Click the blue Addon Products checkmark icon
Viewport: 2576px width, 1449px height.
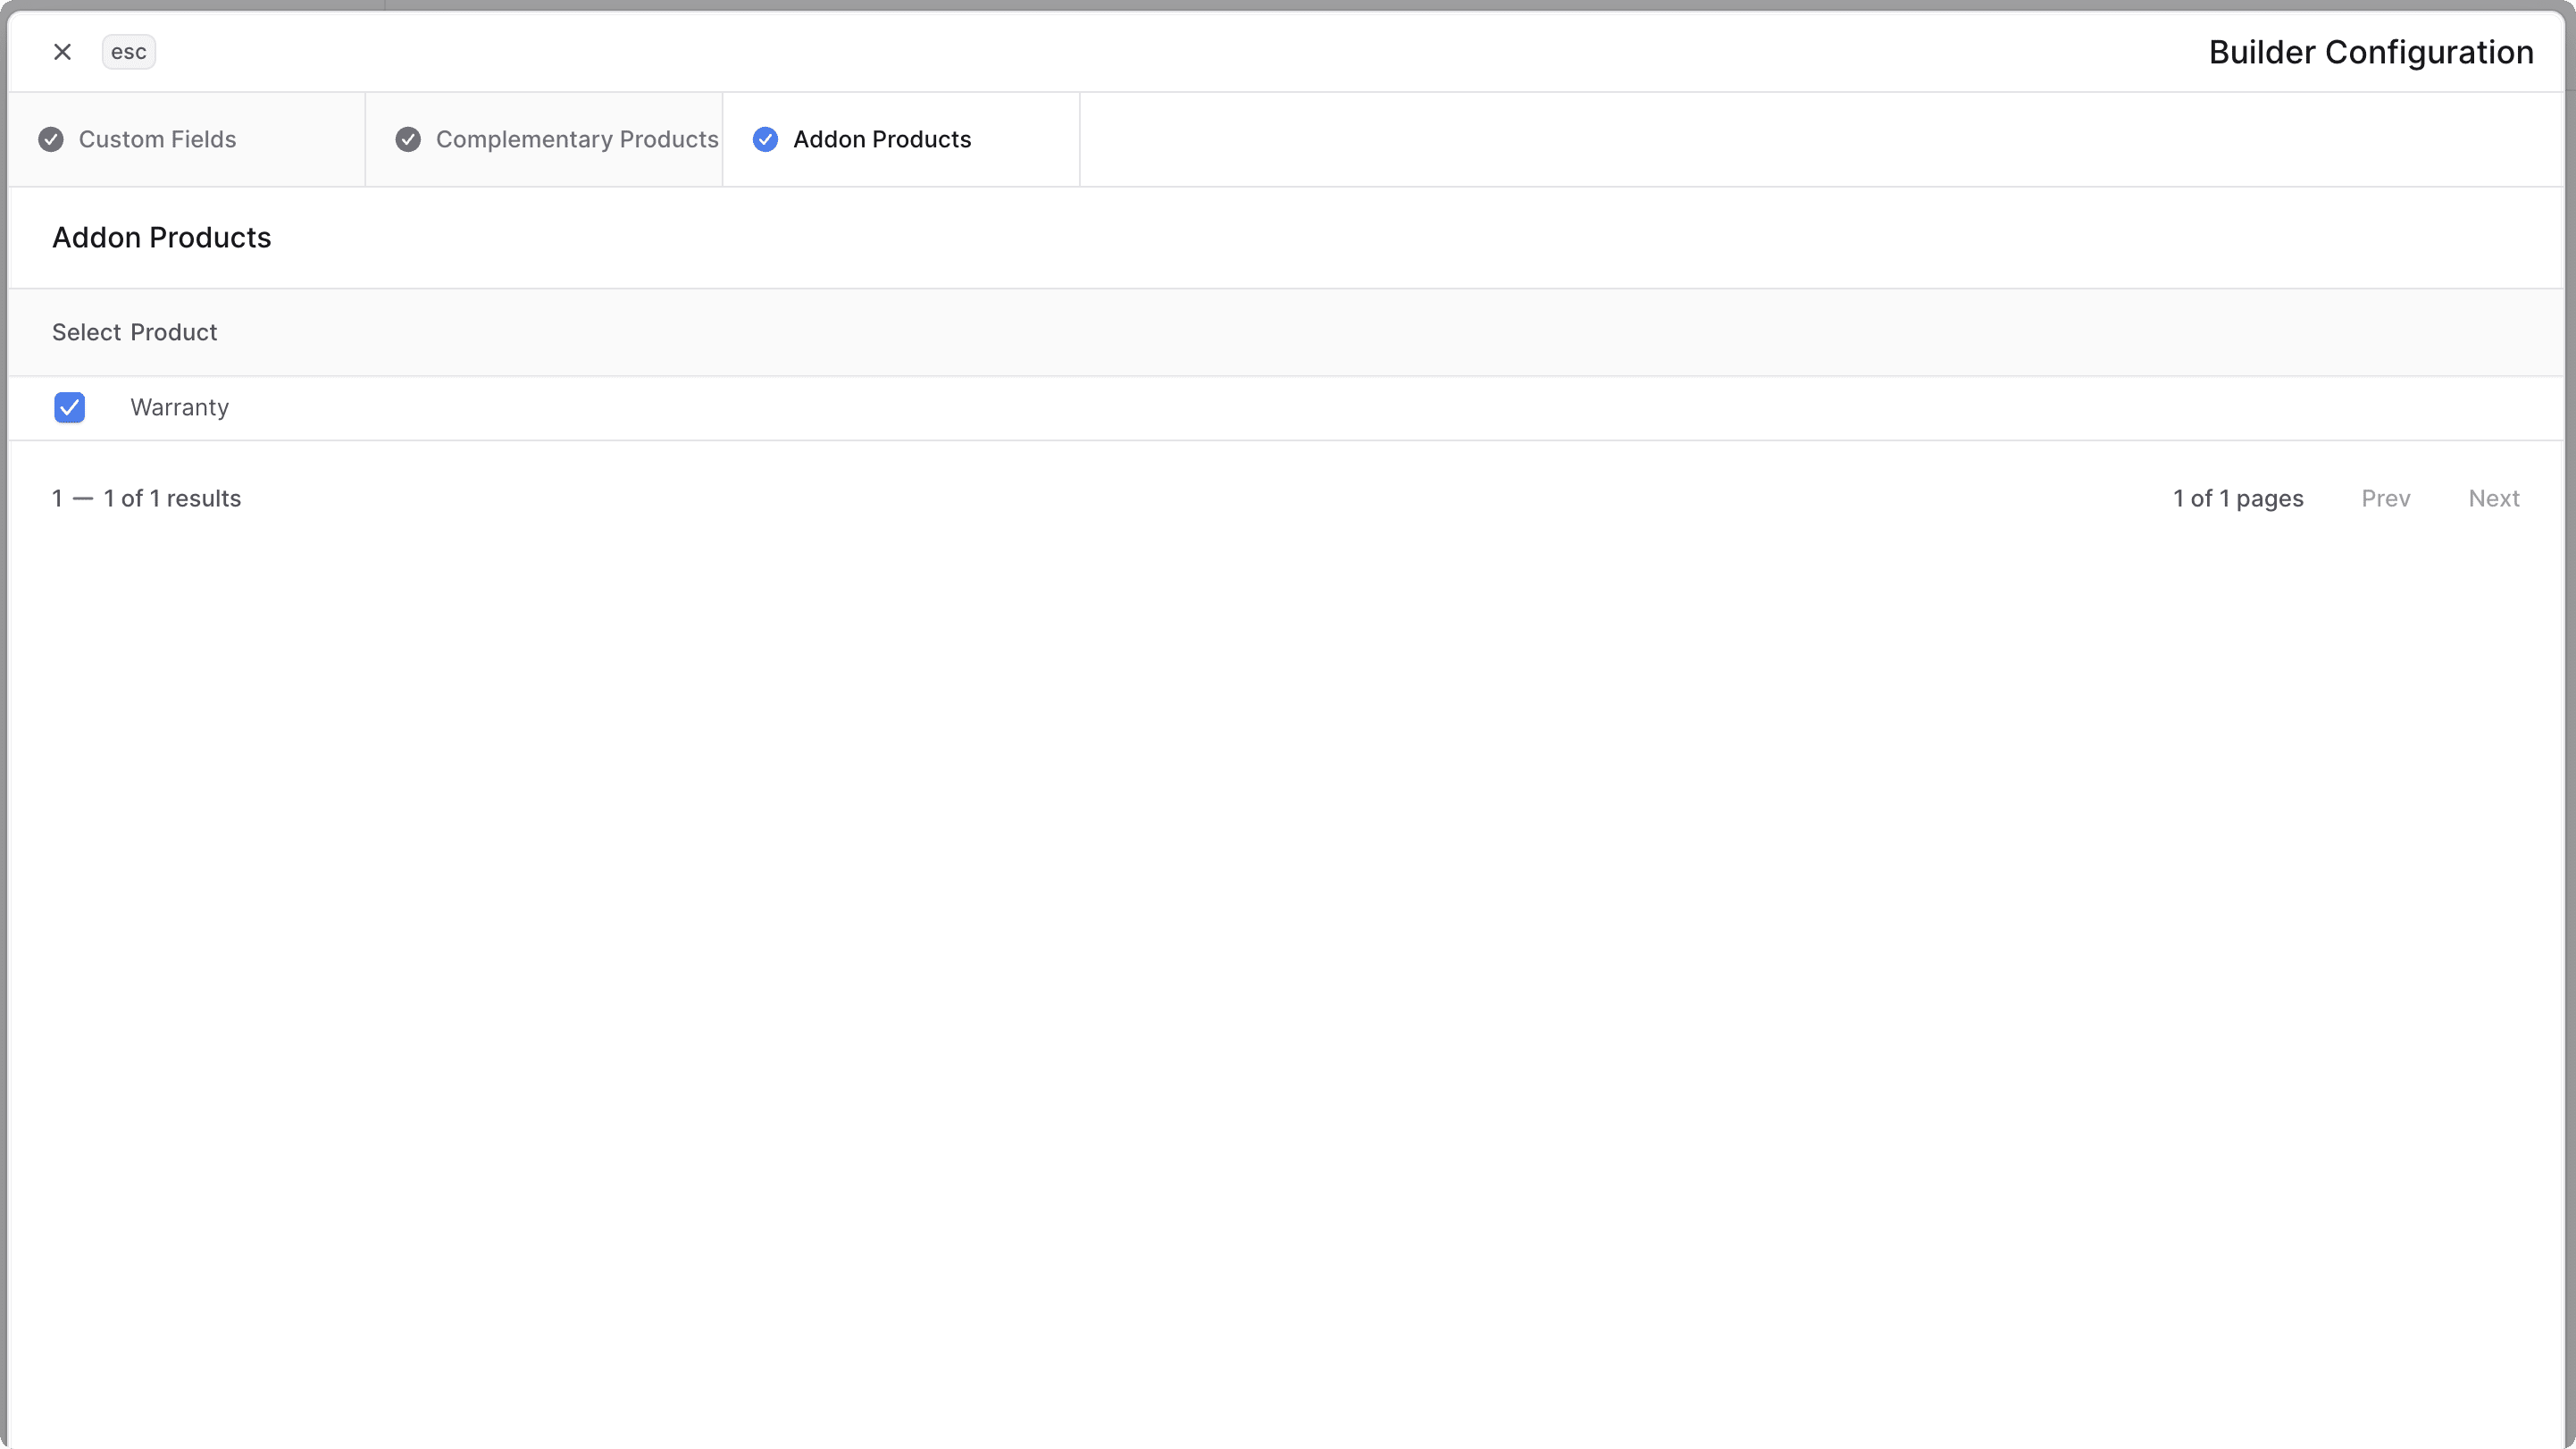pyautogui.click(x=766, y=139)
